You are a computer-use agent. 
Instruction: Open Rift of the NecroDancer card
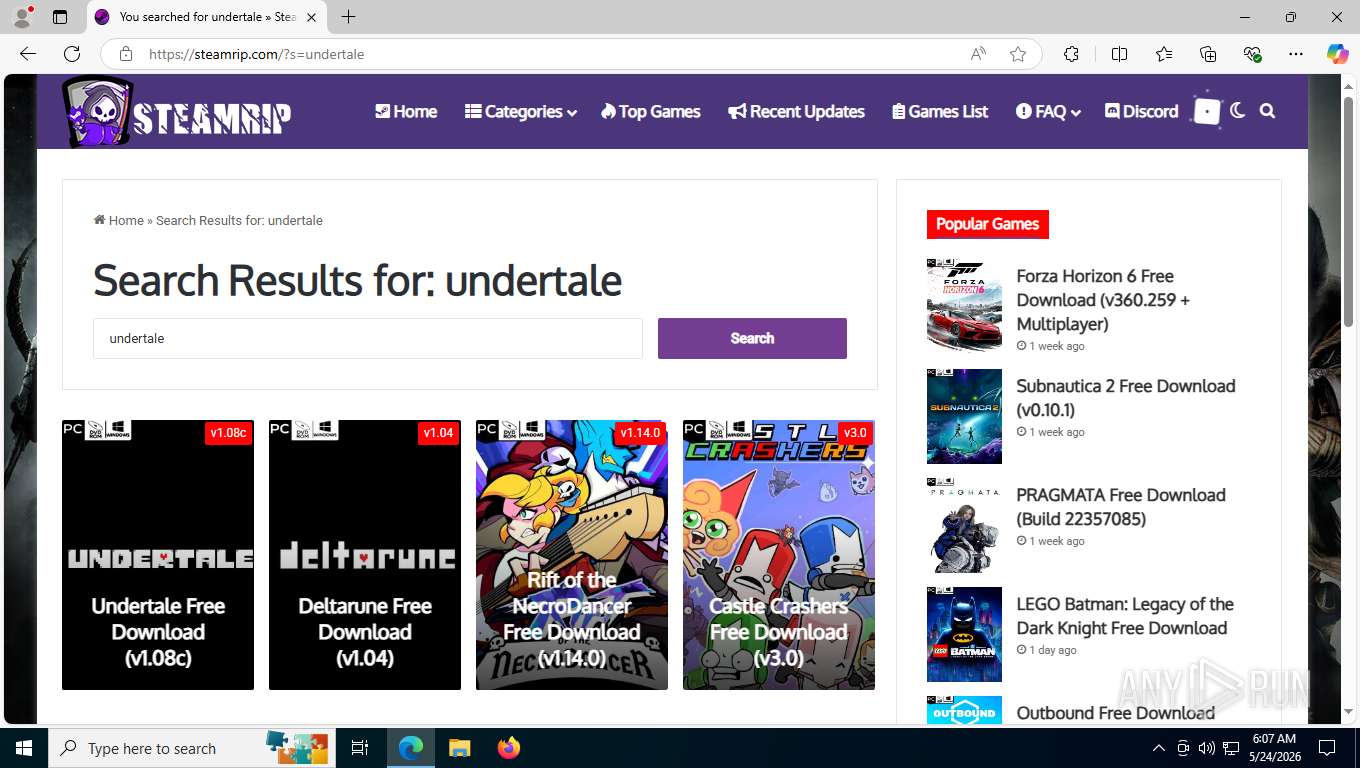point(572,555)
